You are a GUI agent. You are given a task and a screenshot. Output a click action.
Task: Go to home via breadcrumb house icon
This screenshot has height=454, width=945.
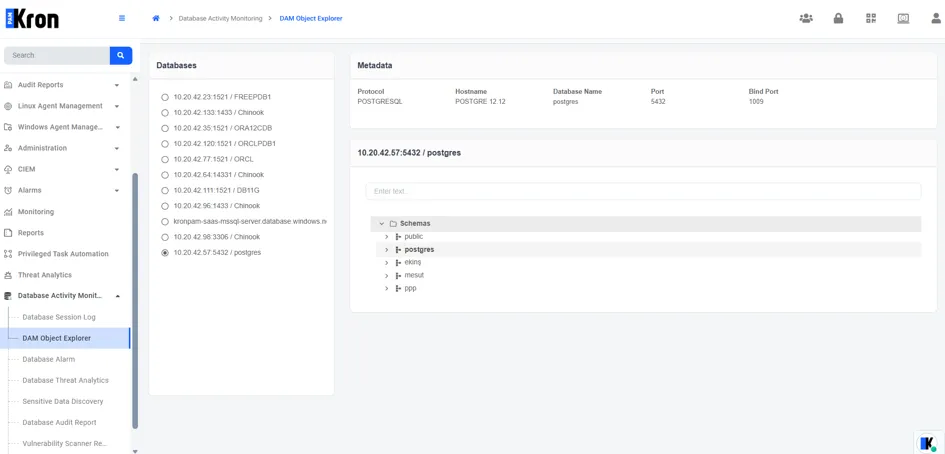coord(155,19)
